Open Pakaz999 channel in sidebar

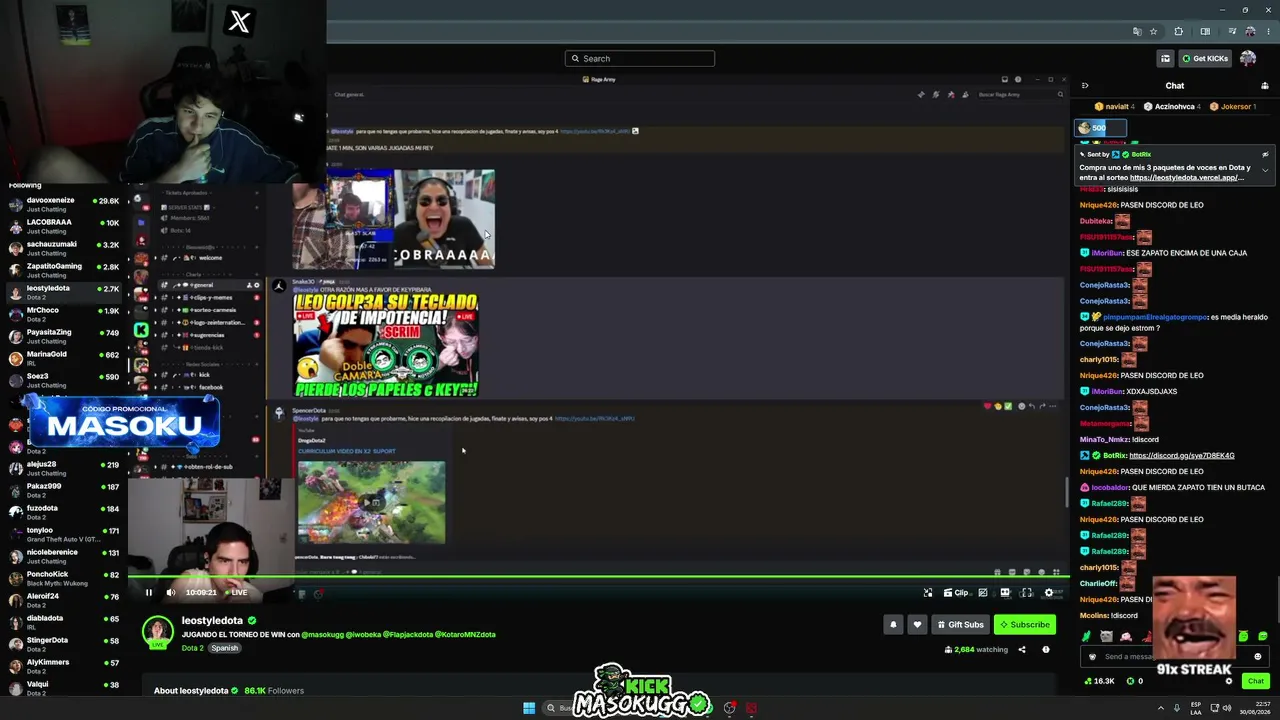tap(65, 490)
